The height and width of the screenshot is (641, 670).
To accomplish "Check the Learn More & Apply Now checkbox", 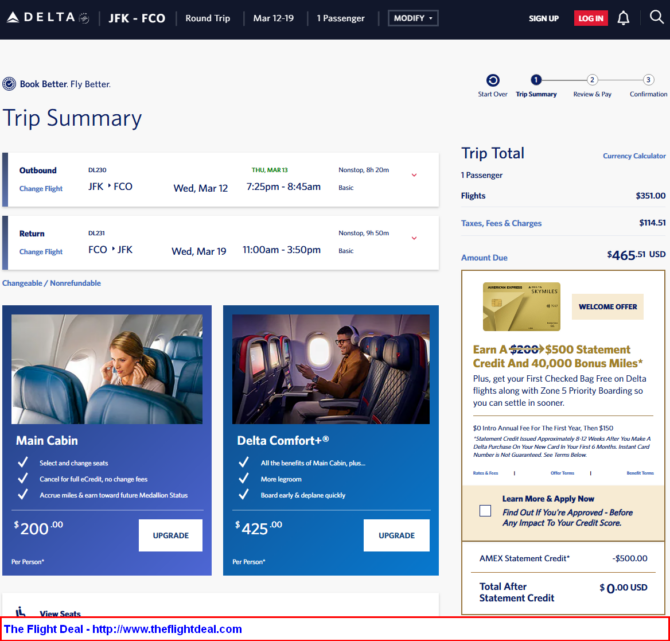I will [485, 510].
